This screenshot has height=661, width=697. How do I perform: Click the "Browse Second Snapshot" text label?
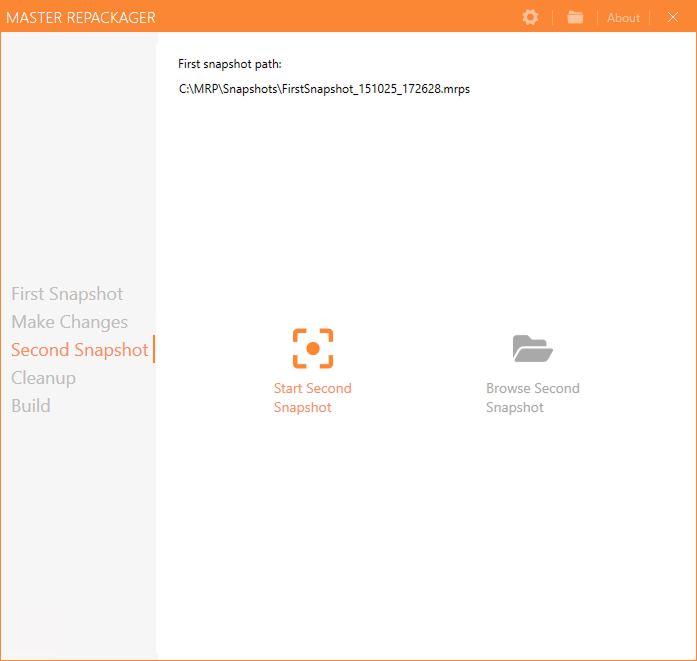532,398
